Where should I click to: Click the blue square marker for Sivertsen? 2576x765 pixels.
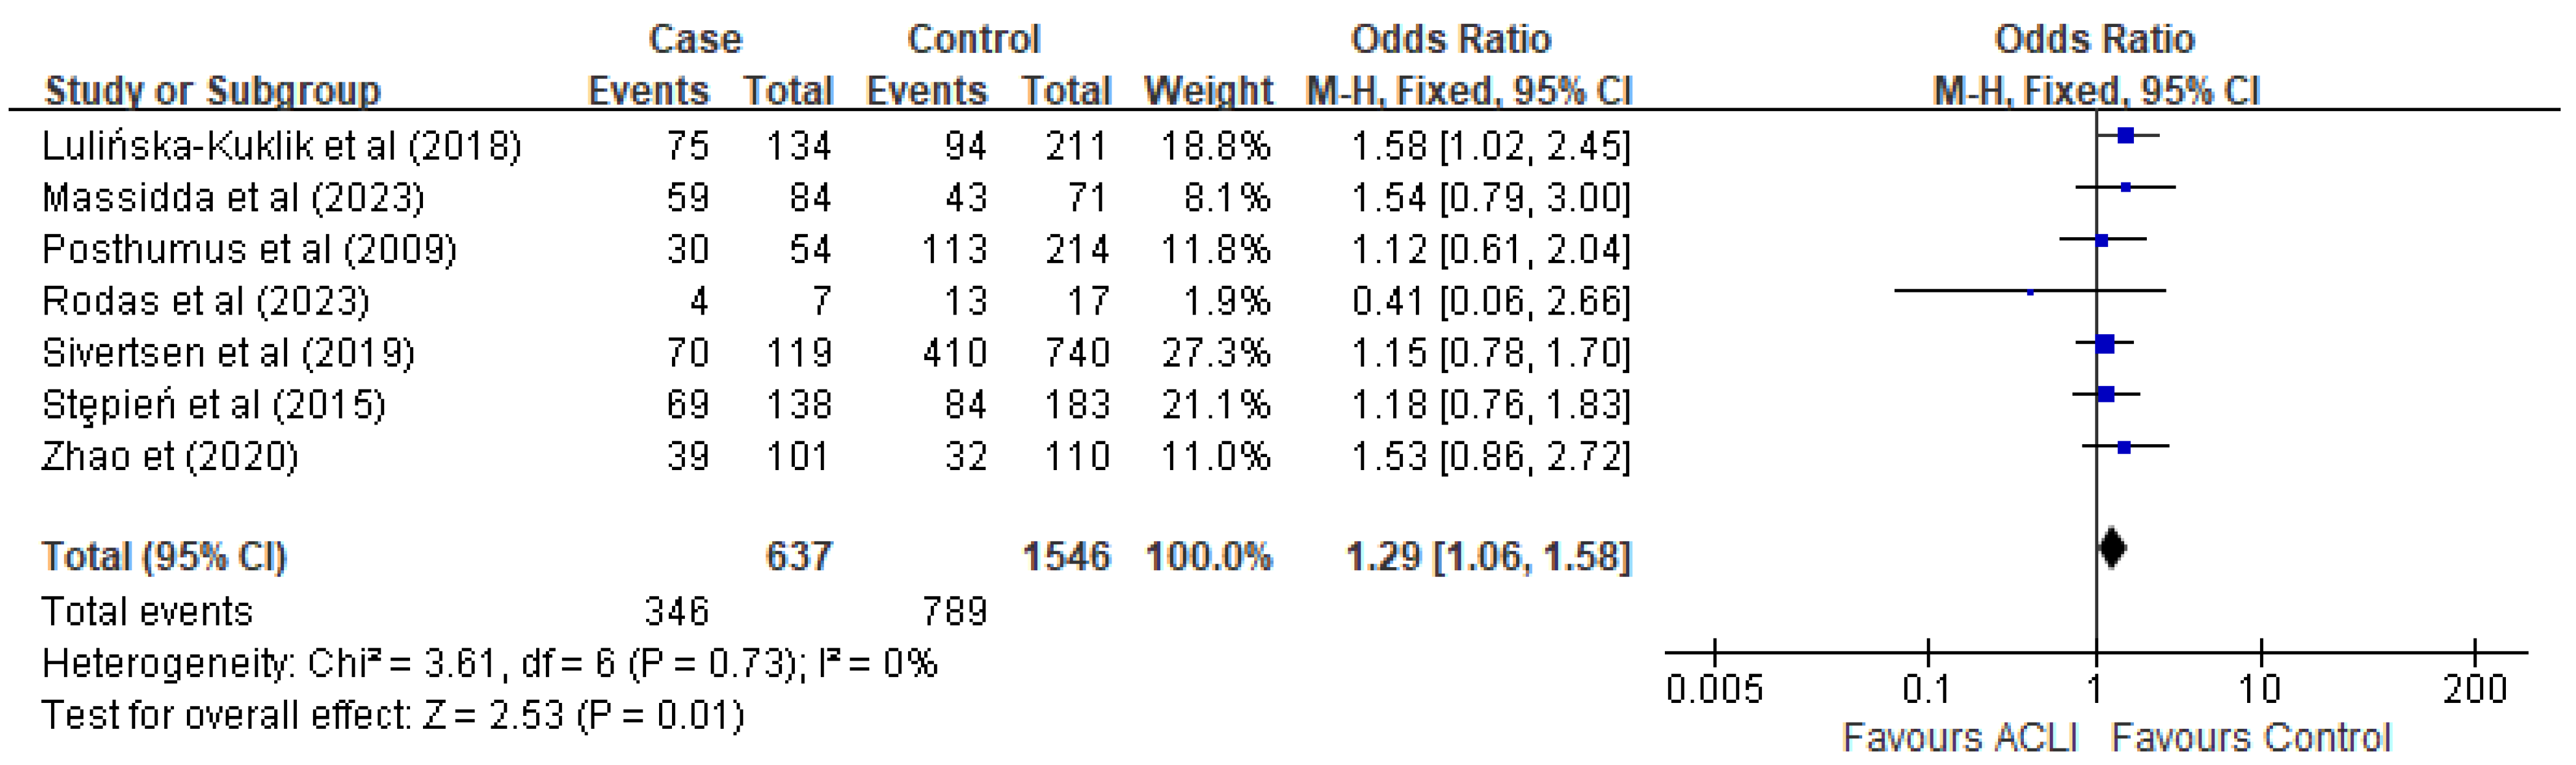pyautogui.click(x=2105, y=344)
